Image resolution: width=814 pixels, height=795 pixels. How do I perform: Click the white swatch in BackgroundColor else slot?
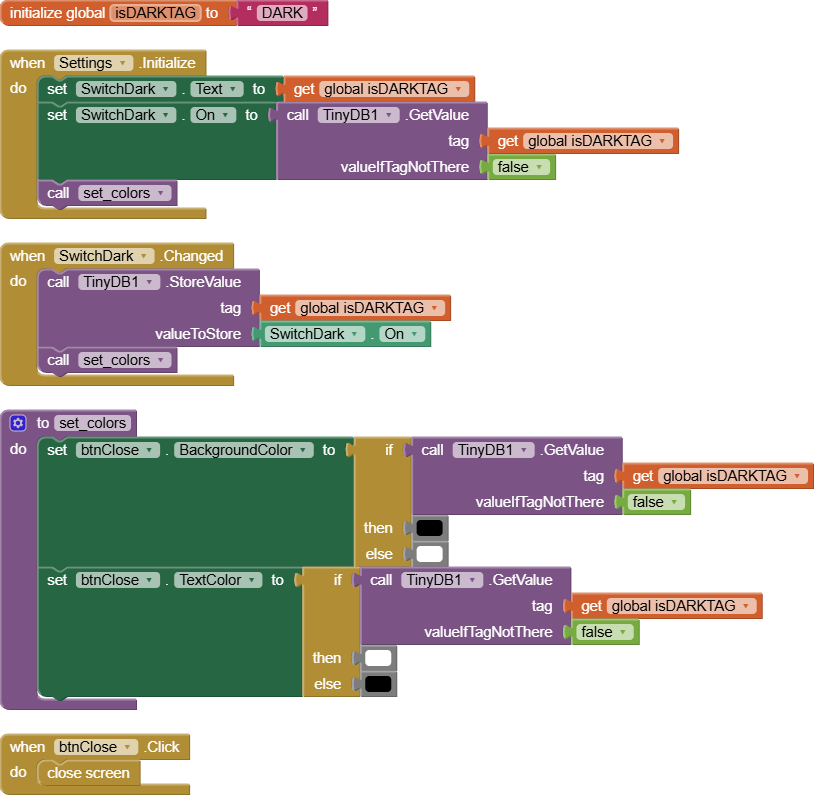(429, 554)
